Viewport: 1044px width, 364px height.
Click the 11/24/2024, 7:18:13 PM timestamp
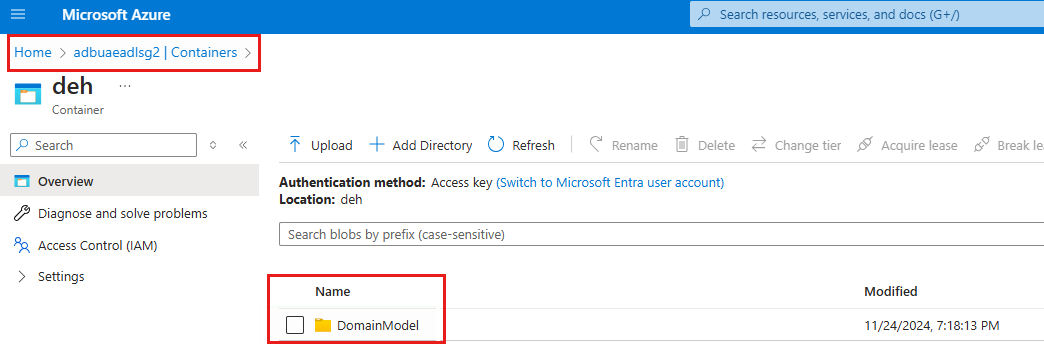click(x=931, y=325)
